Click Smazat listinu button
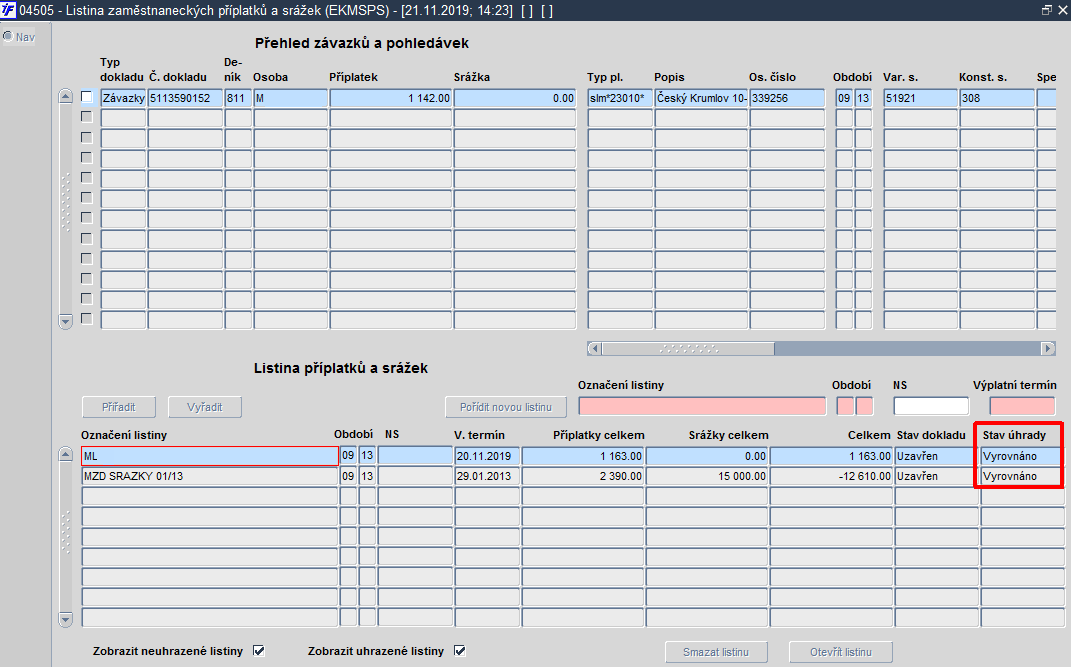Image resolution: width=1071 pixels, height=667 pixels. click(716, 652)
